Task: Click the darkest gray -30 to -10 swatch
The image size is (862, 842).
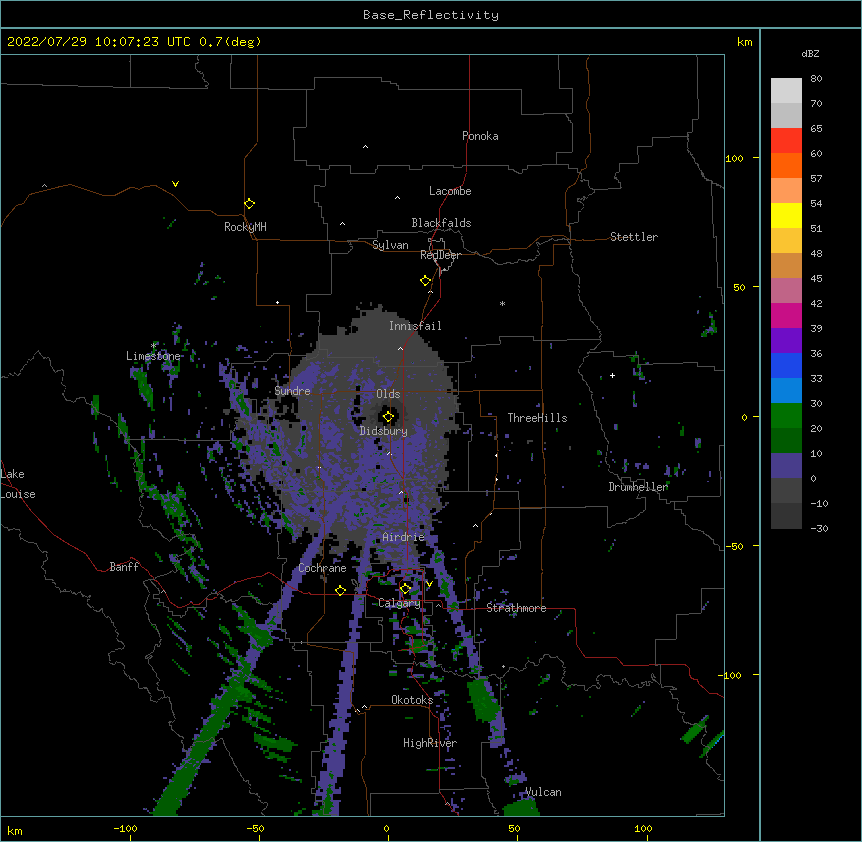Action: pyautogui.click(x=786, y=516)
